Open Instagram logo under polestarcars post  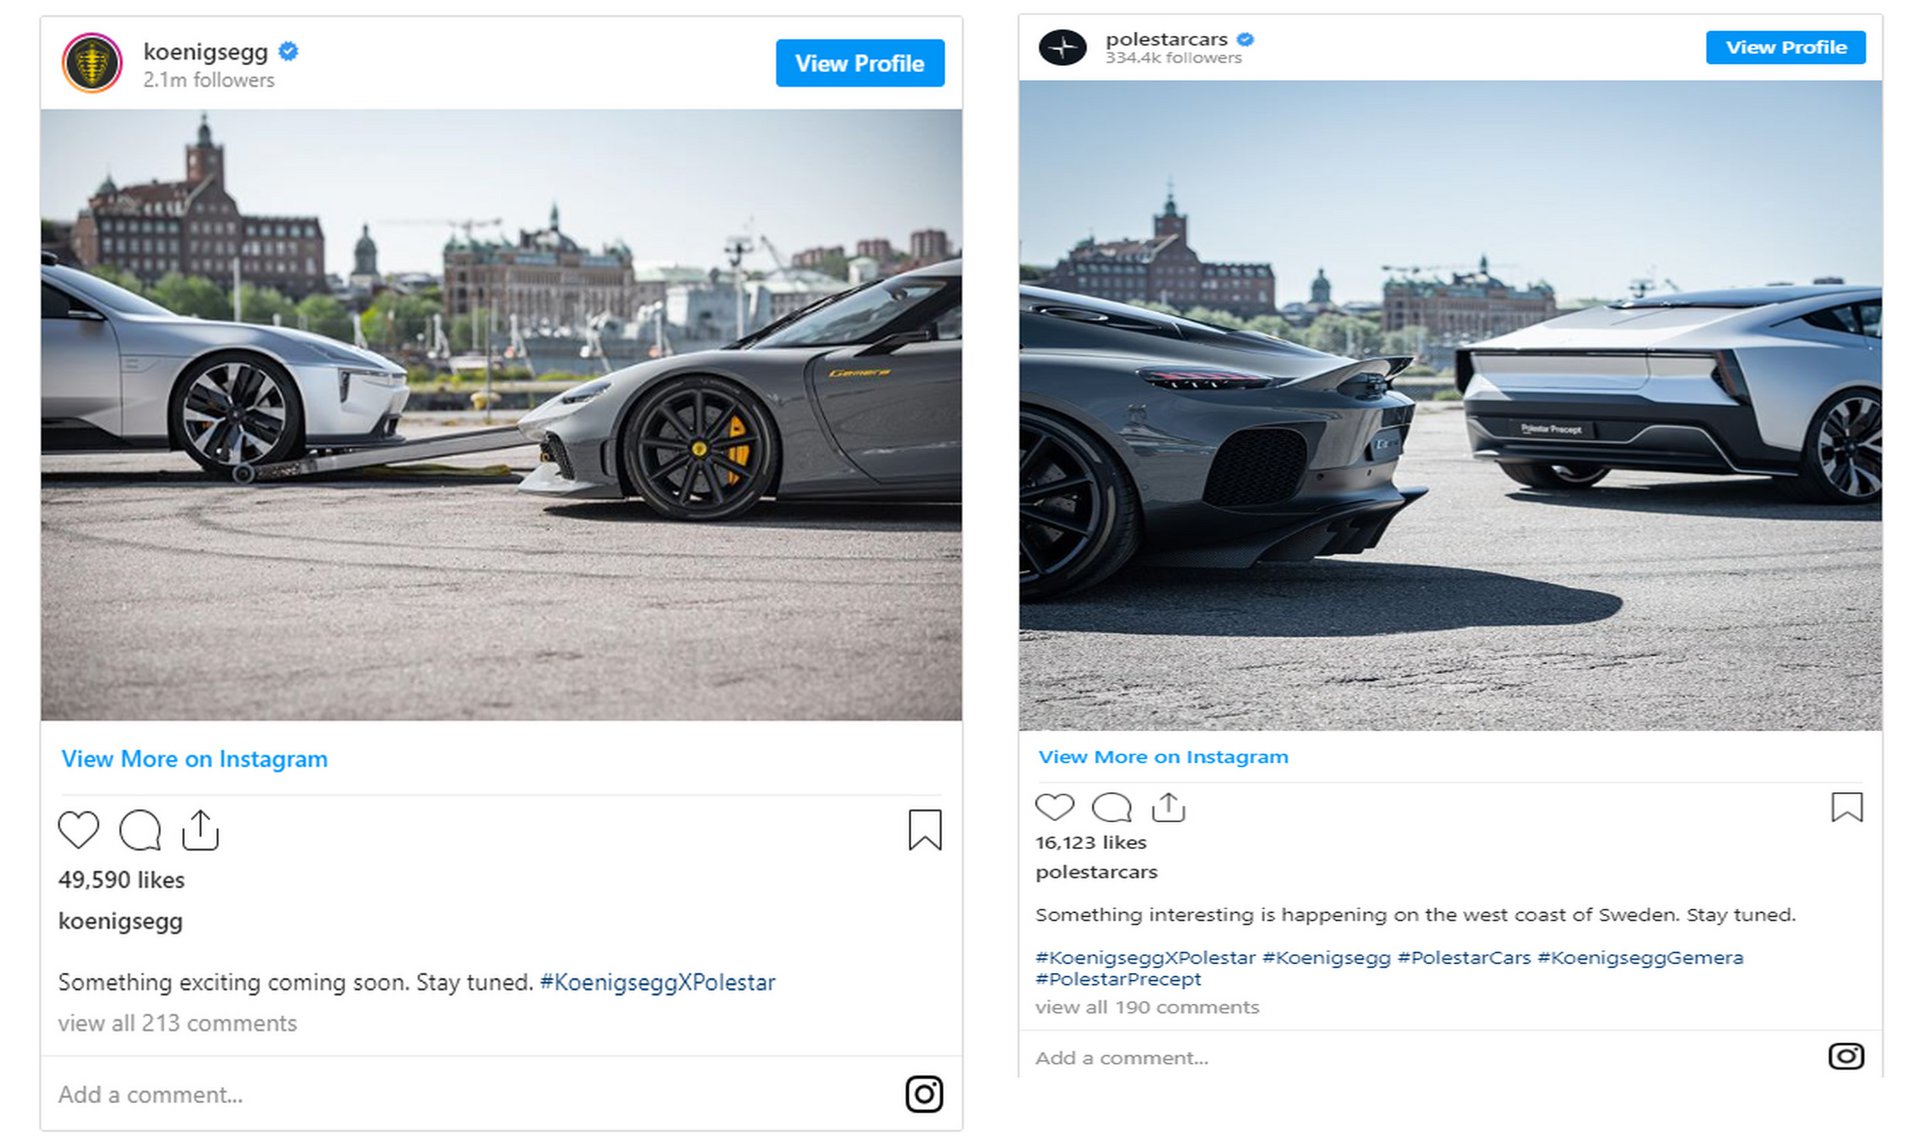click(1846, 1056)
